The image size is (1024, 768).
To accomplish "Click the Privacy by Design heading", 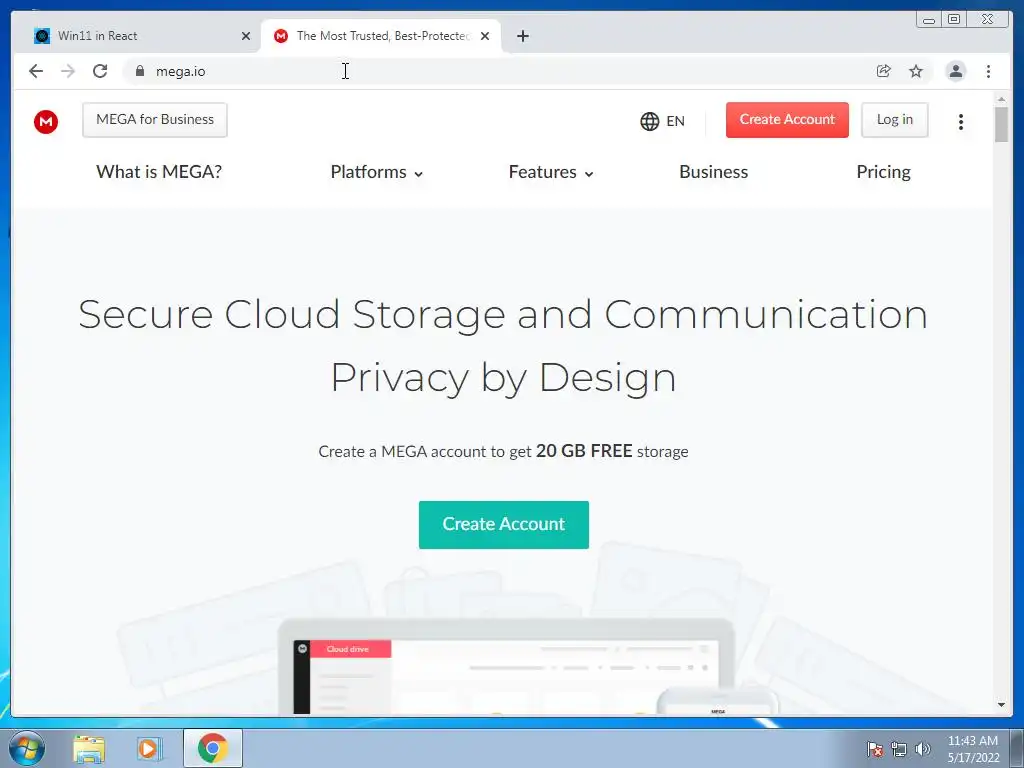I will point(503,377).
